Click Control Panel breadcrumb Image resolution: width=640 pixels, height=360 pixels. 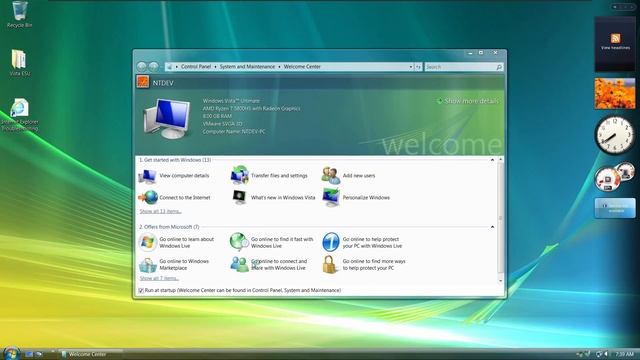[196, 67]
